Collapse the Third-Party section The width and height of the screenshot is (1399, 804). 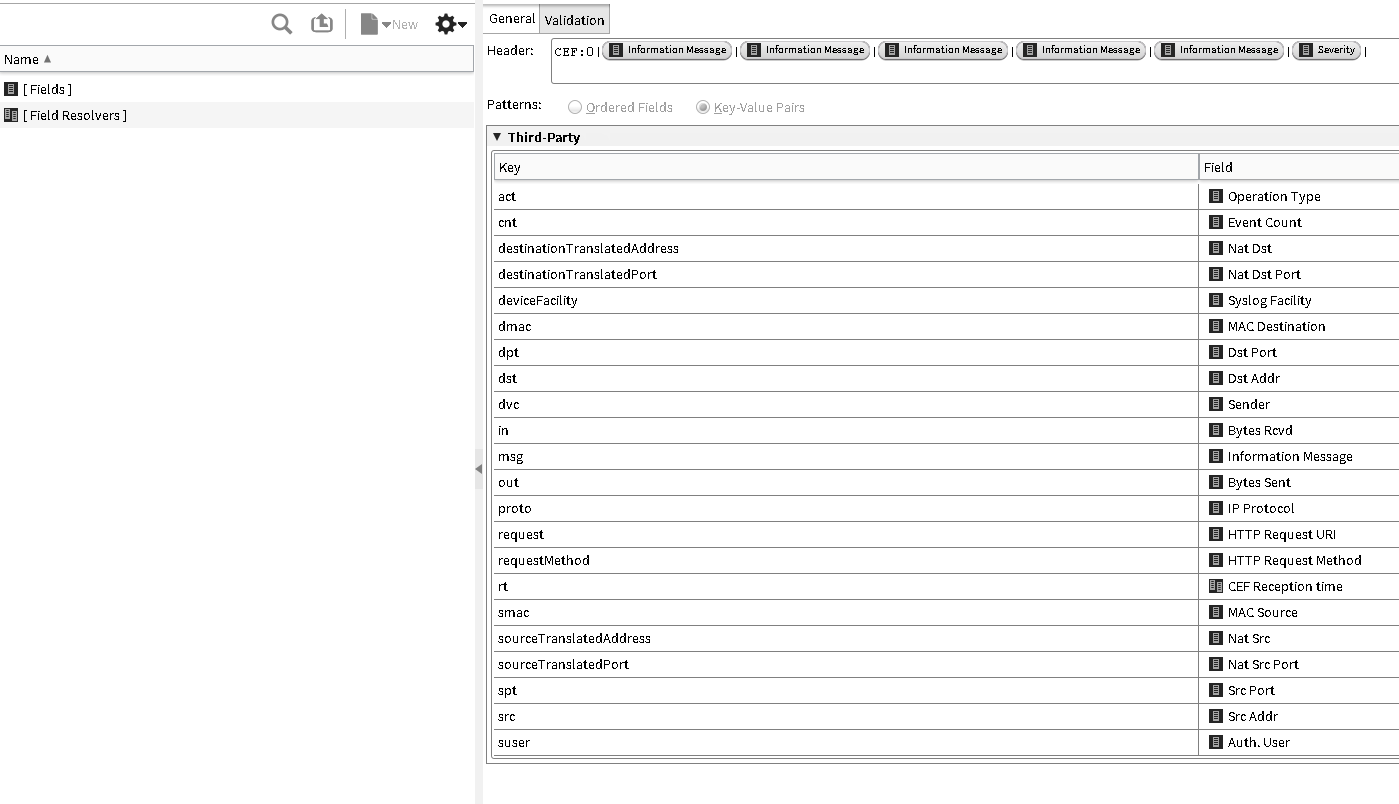497,137
